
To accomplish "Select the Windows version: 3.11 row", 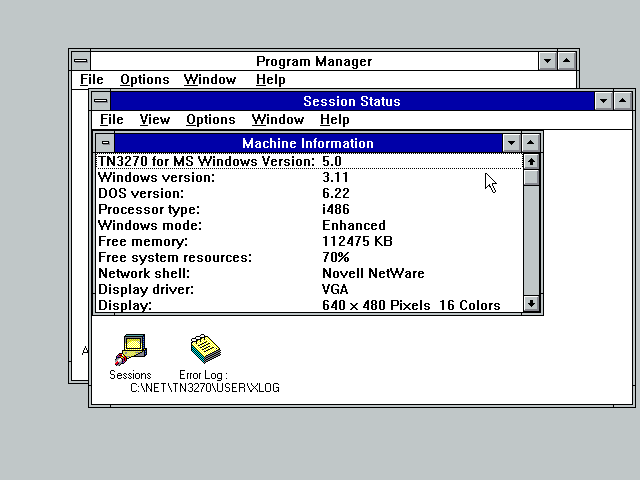I will tap(309, 177).
